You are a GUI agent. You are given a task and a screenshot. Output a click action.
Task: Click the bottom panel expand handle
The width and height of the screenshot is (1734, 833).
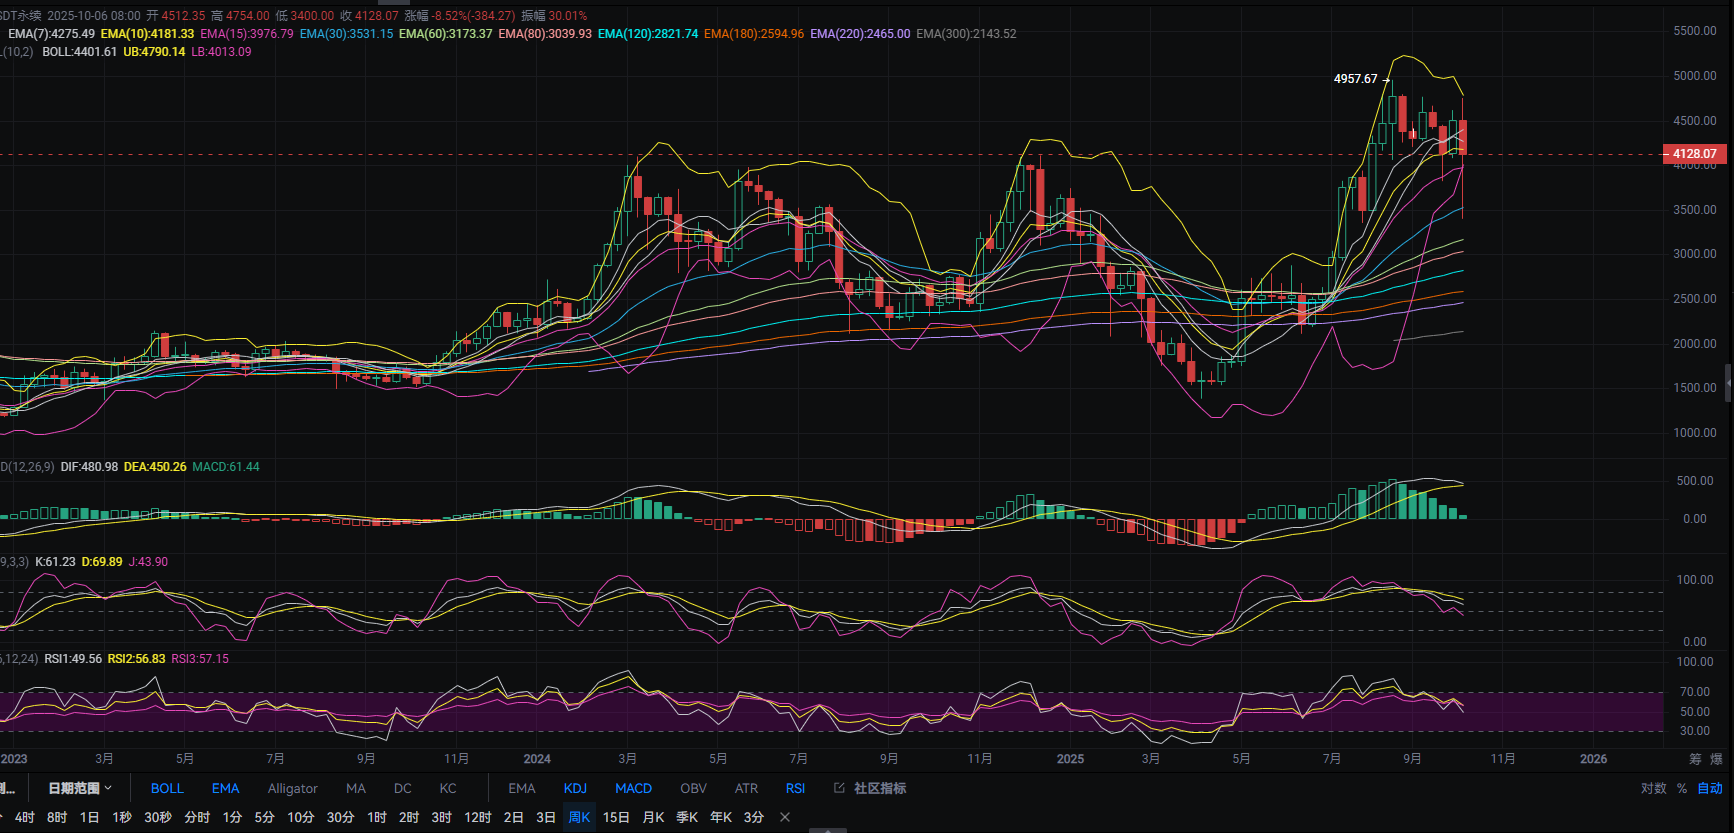(x=827, y=829)
